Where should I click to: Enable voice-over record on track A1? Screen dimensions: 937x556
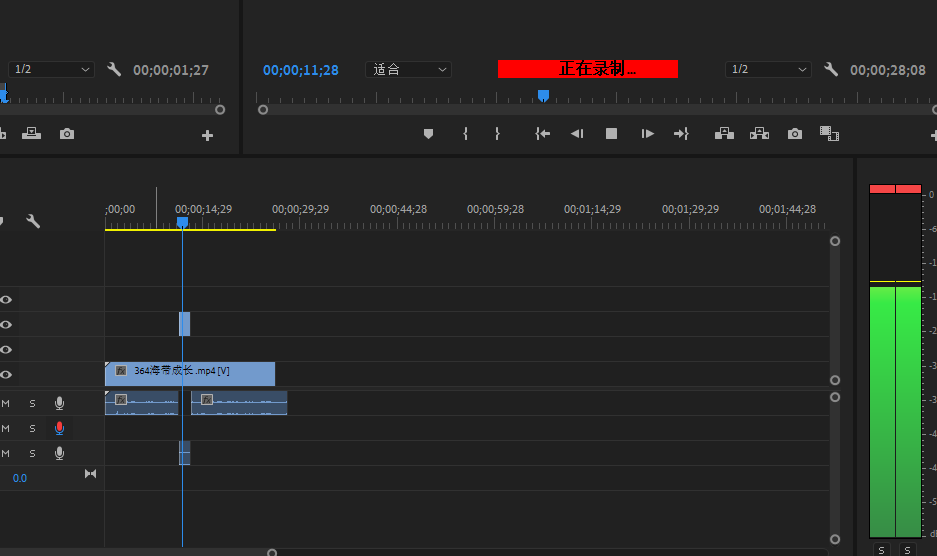tap(59, 404)
